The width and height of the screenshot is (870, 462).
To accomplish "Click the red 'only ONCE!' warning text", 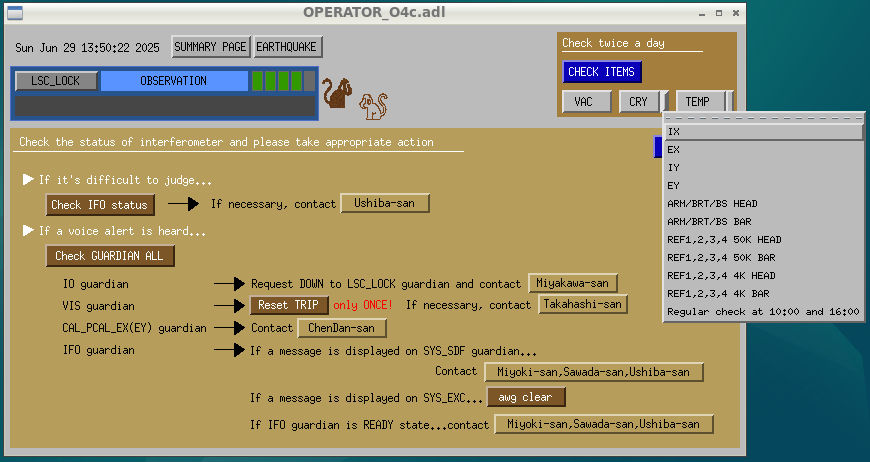I will [363, 305].
